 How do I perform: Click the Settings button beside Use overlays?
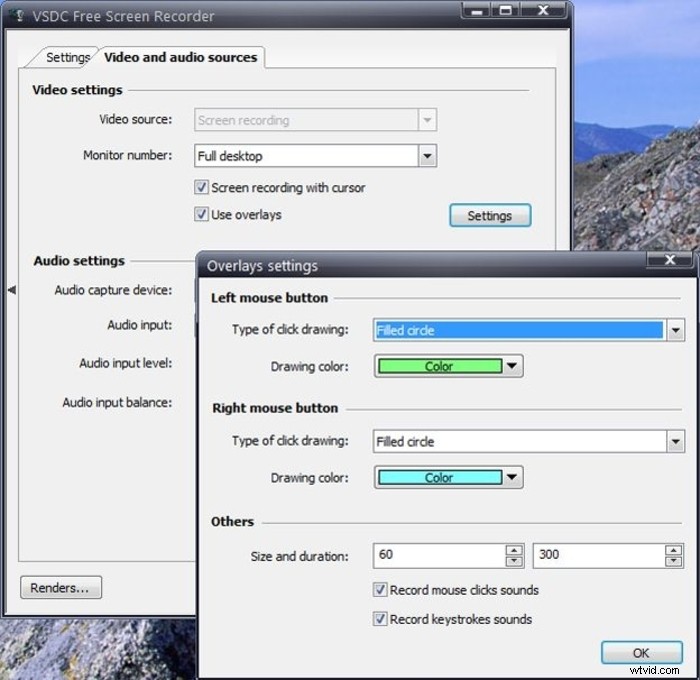point(490,216)
